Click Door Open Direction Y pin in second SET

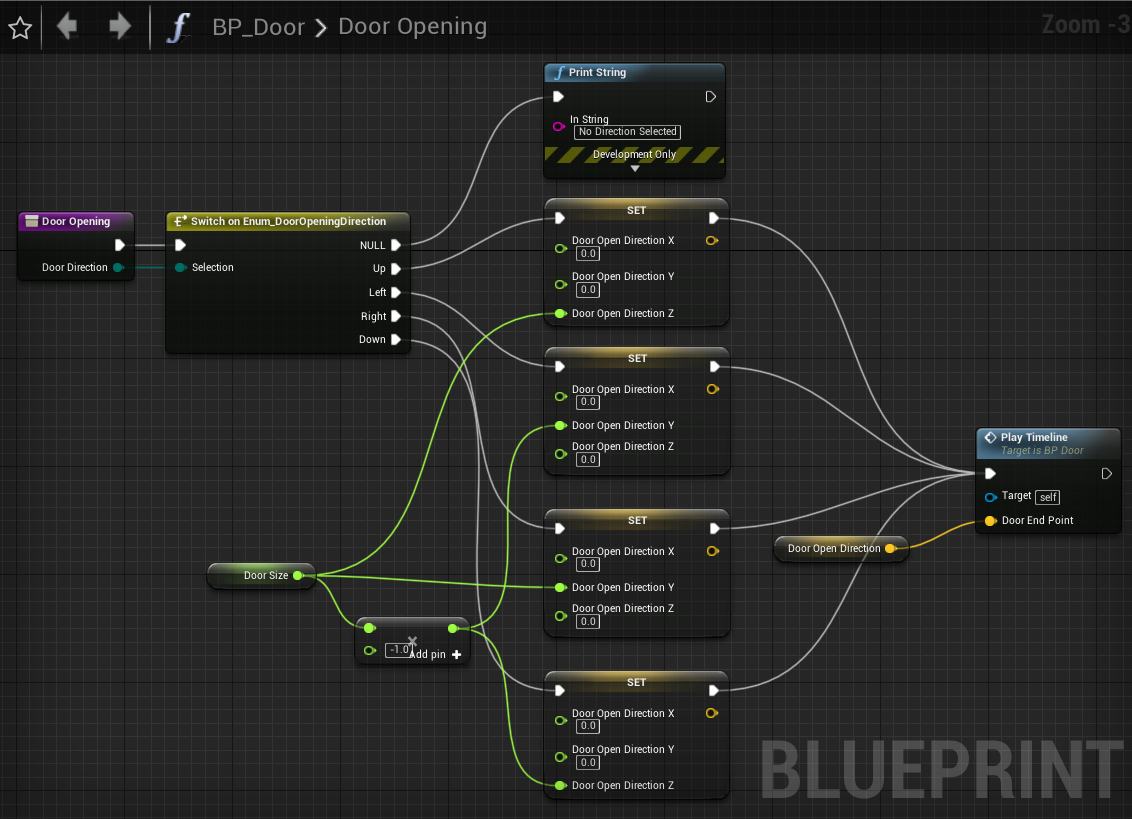click(560, 425)
